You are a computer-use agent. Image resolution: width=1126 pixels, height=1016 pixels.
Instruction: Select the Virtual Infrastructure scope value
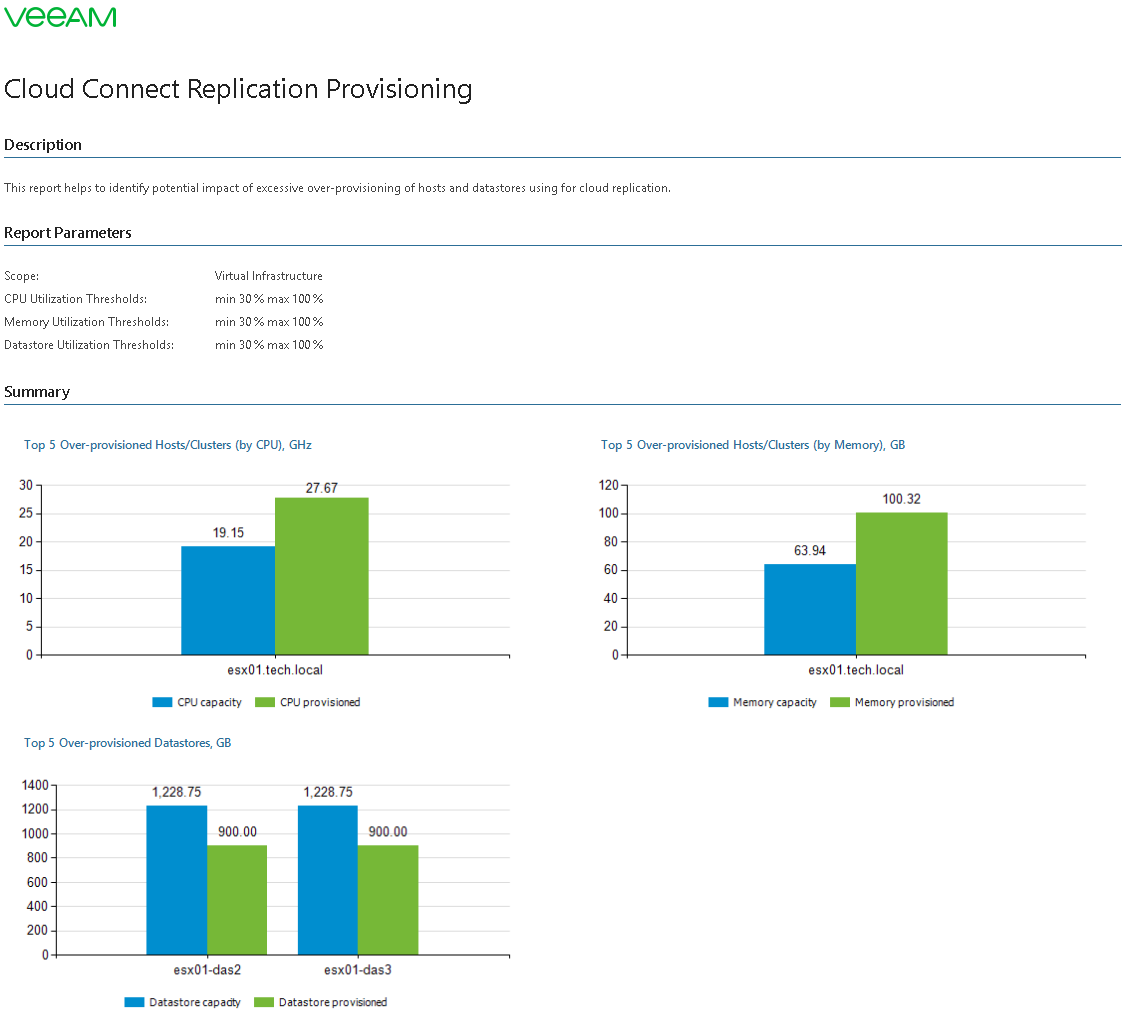coord(269,276)
